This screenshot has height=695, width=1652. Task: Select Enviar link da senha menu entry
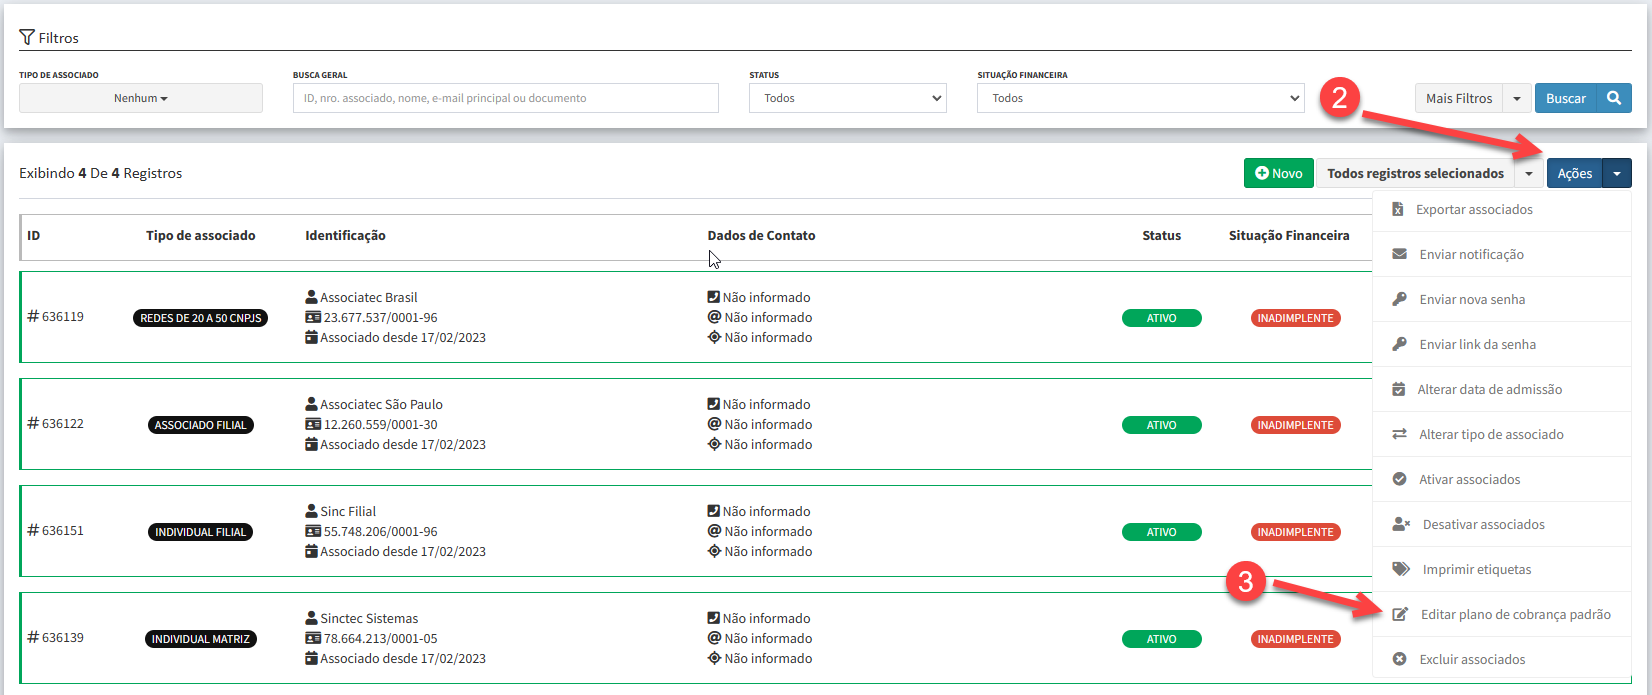pyautogui.click(x=1477, y=344)
